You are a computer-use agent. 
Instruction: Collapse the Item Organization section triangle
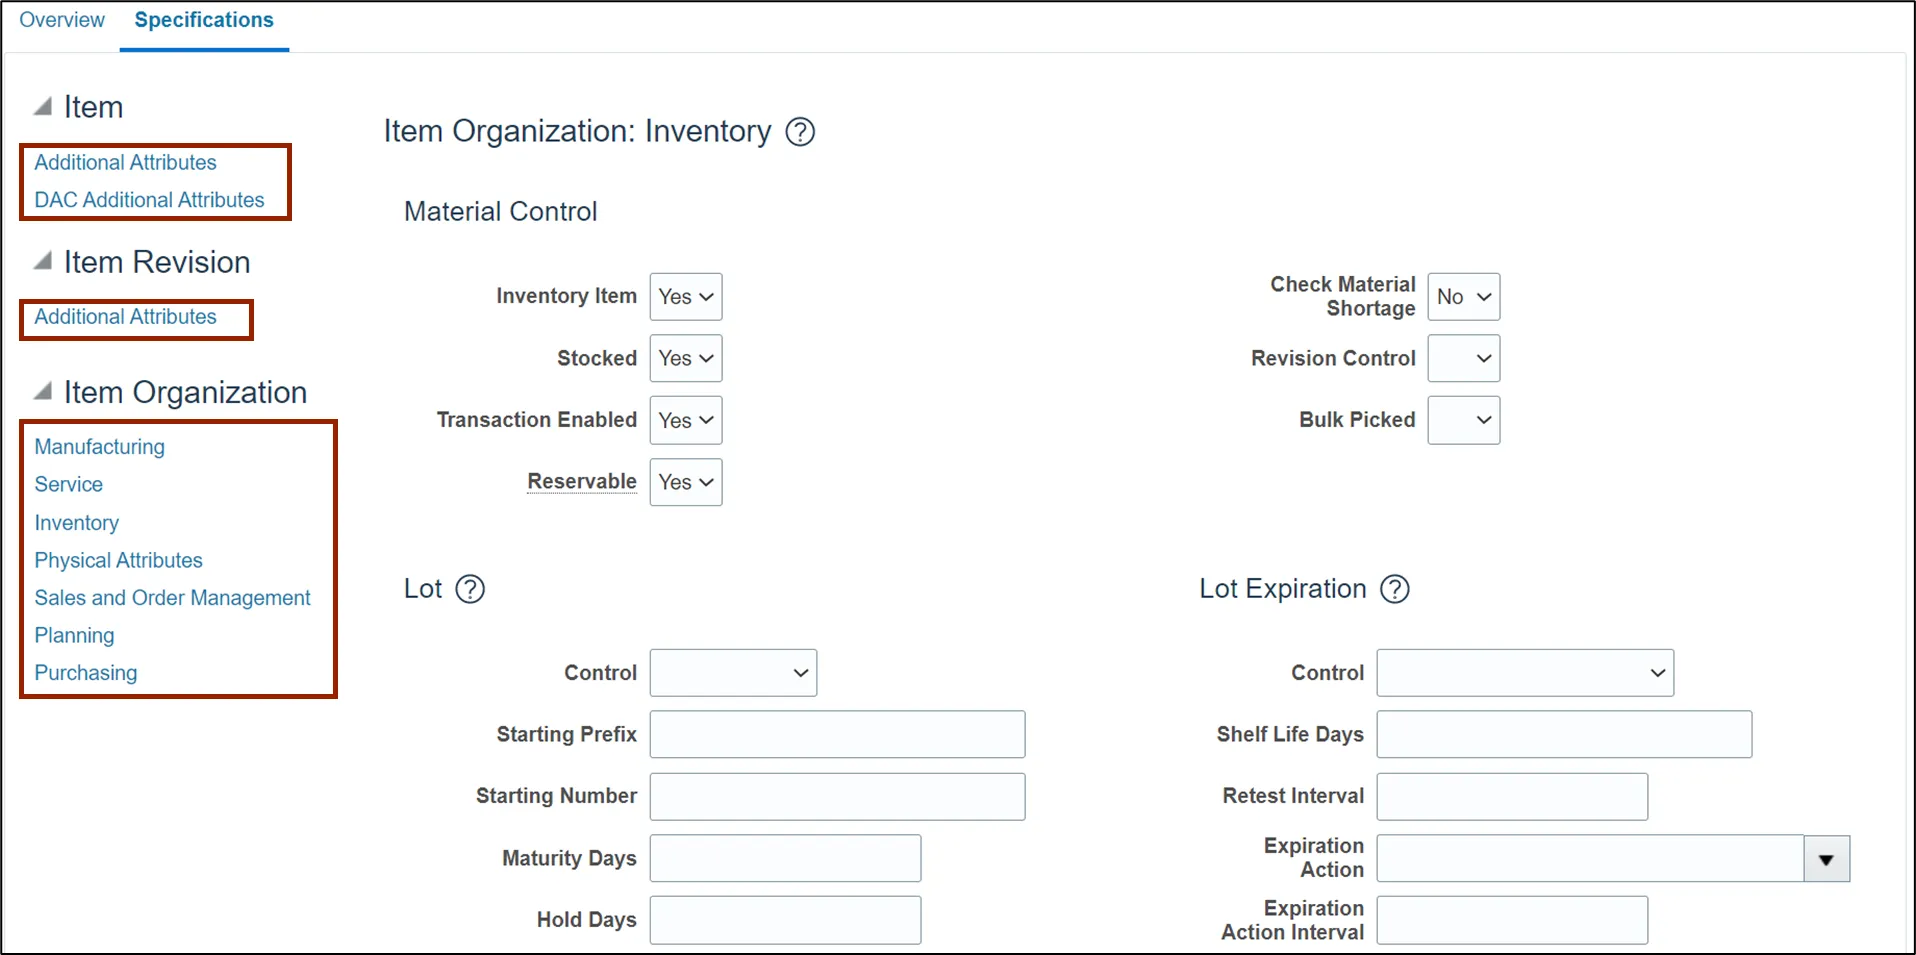coord(43,391)
